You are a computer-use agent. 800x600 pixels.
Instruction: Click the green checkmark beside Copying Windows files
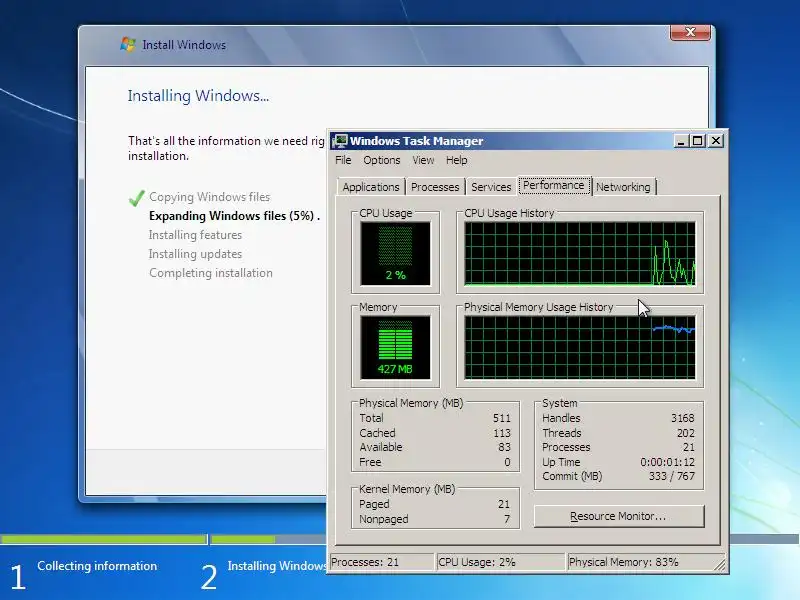137,198
